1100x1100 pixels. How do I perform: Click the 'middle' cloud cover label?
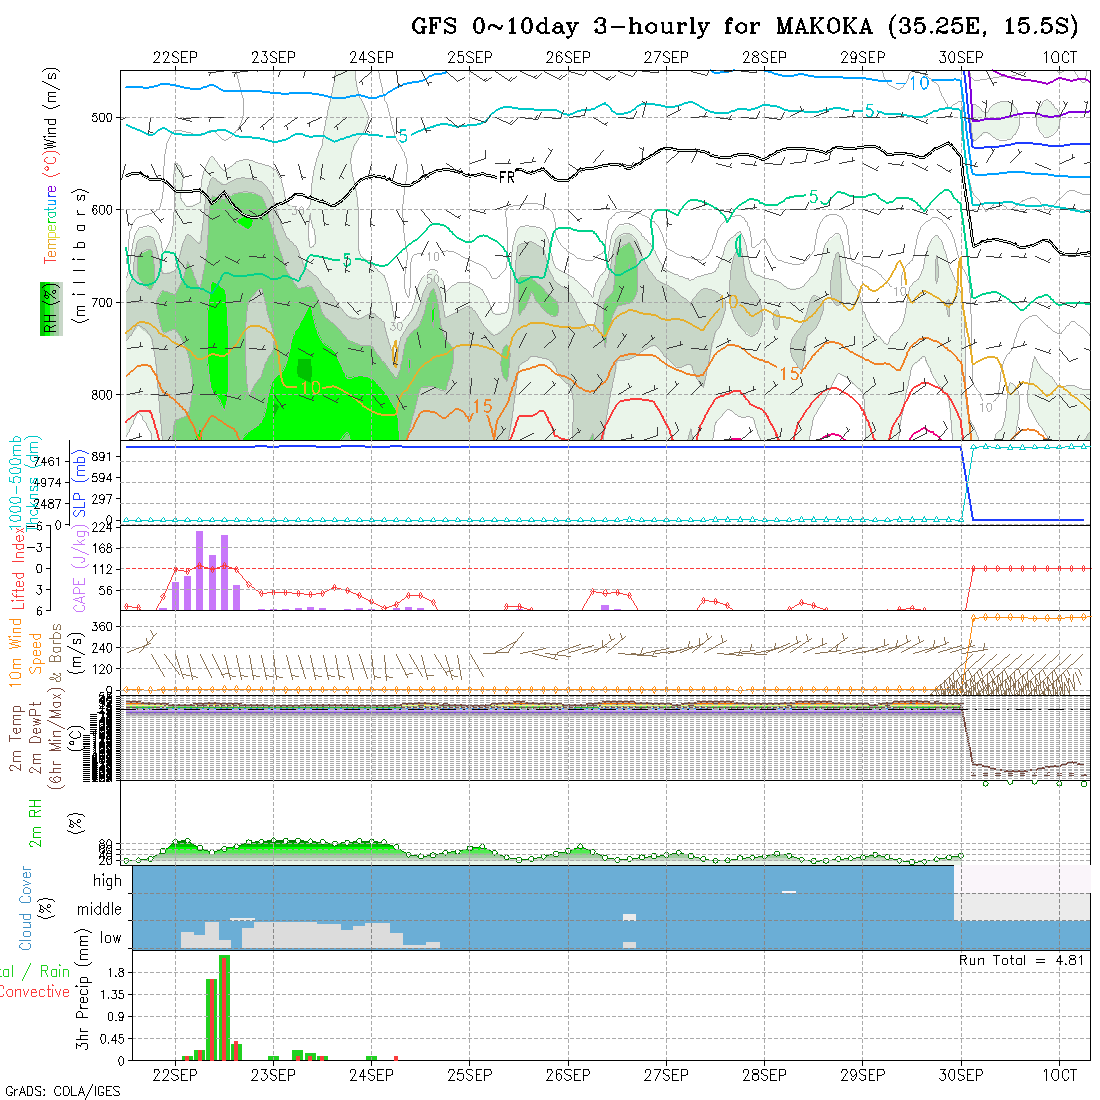click(x=100, y=910)
